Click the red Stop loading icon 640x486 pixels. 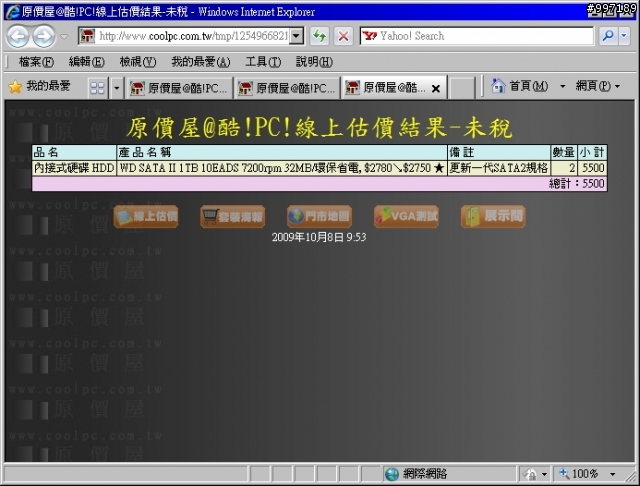coord(344,36)
